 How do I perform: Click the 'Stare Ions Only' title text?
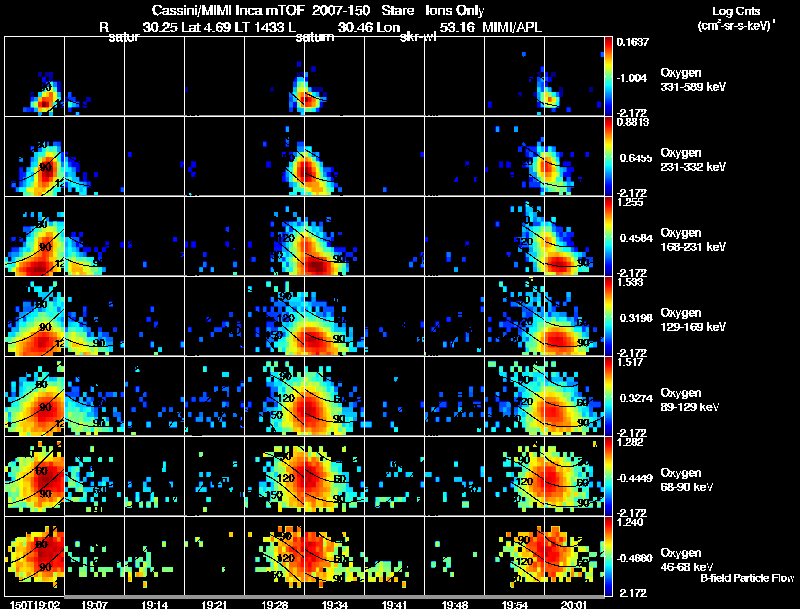(x=433, y=10)
